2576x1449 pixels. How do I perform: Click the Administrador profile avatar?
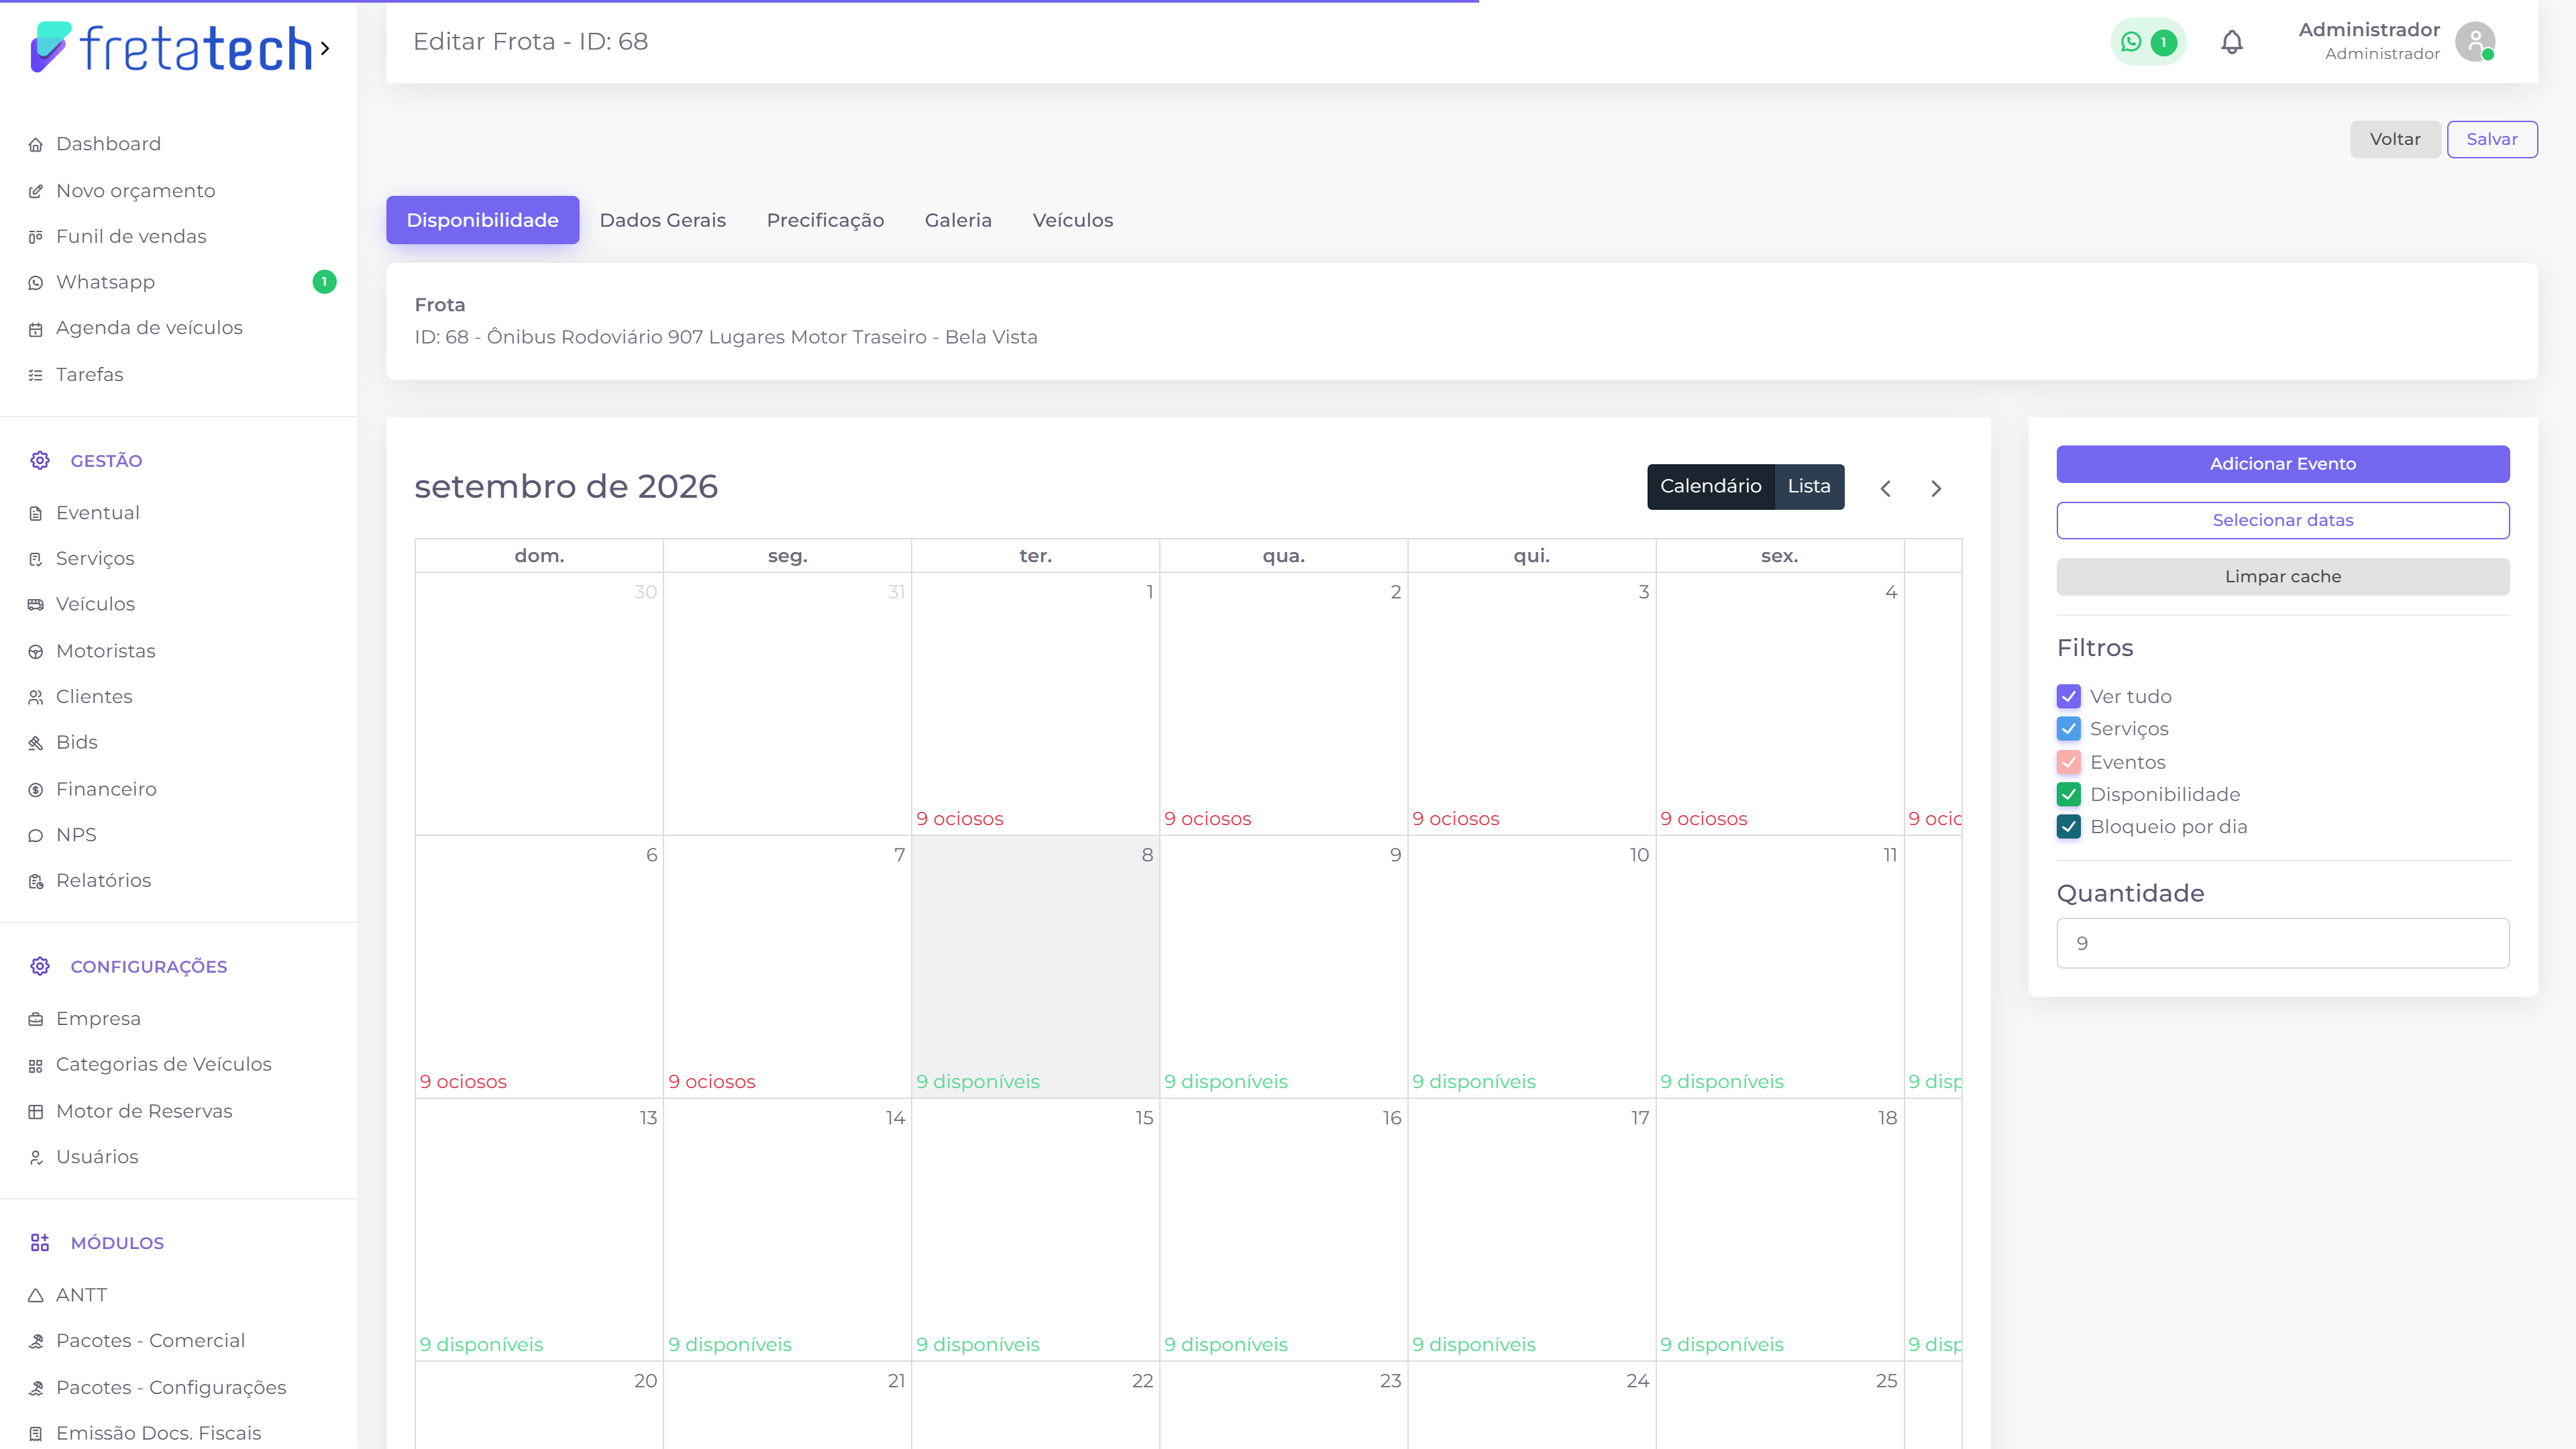coord(2475,42)
